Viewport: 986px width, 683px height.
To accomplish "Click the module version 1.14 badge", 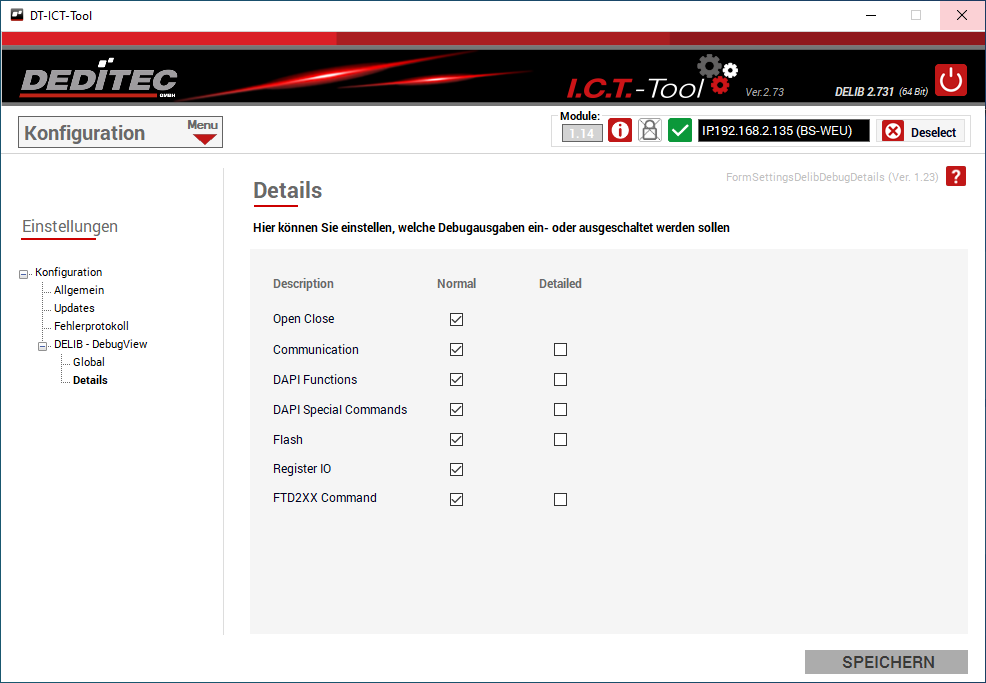I will coord(582,133).
